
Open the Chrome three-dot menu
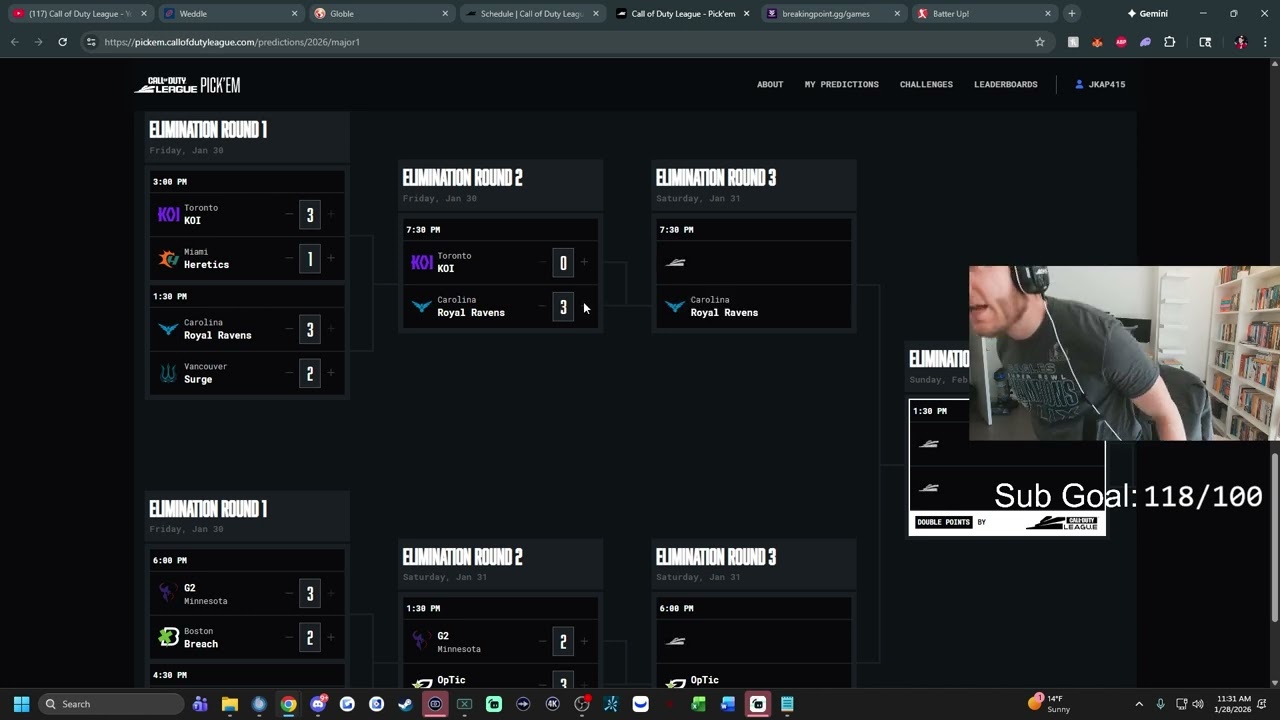(x=1265, y=42)
